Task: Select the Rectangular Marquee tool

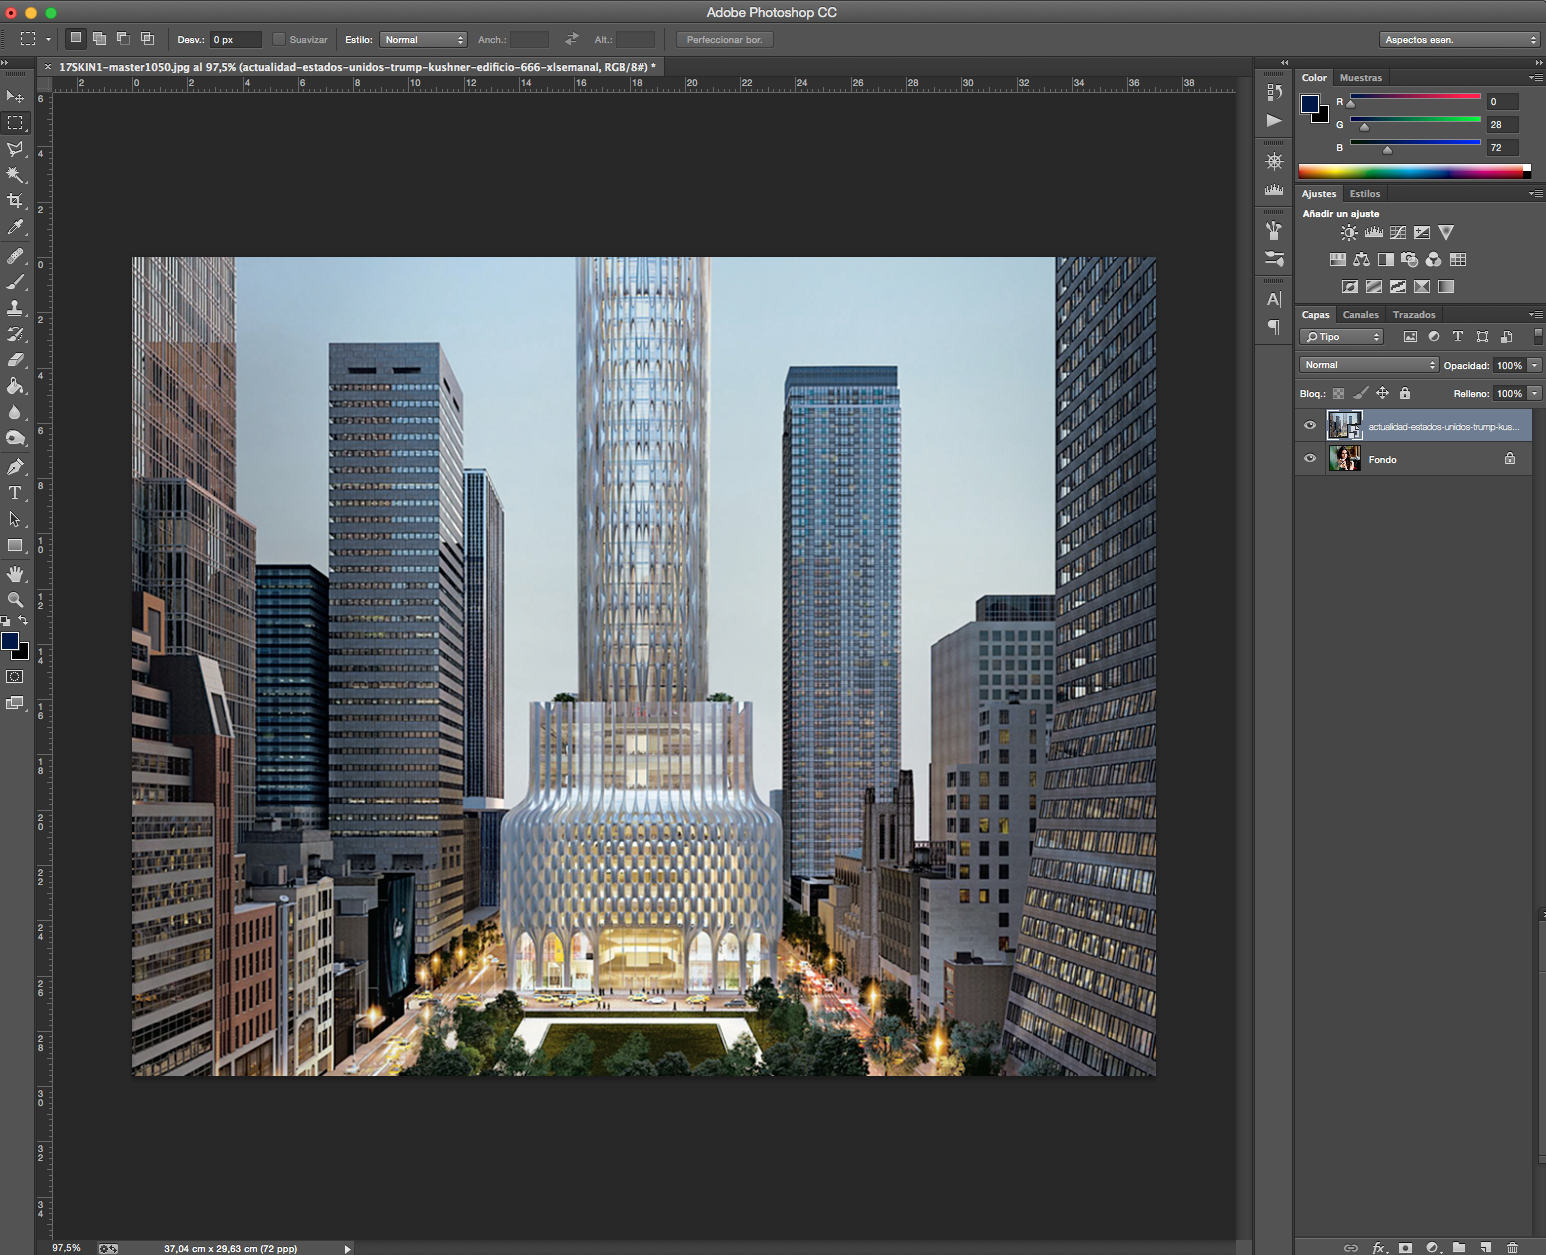Action: pyautogui.click(x=15, y=123)
